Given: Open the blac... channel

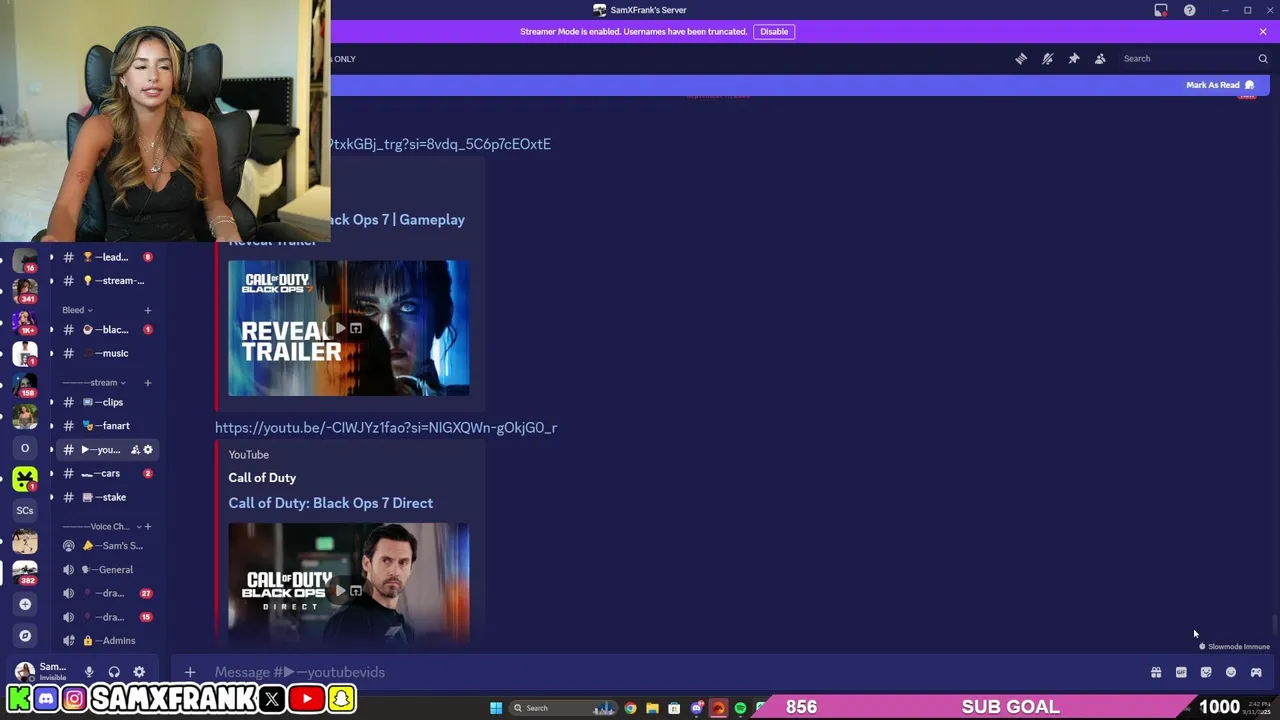Looking at the screenshot, I should pos(107,329).
